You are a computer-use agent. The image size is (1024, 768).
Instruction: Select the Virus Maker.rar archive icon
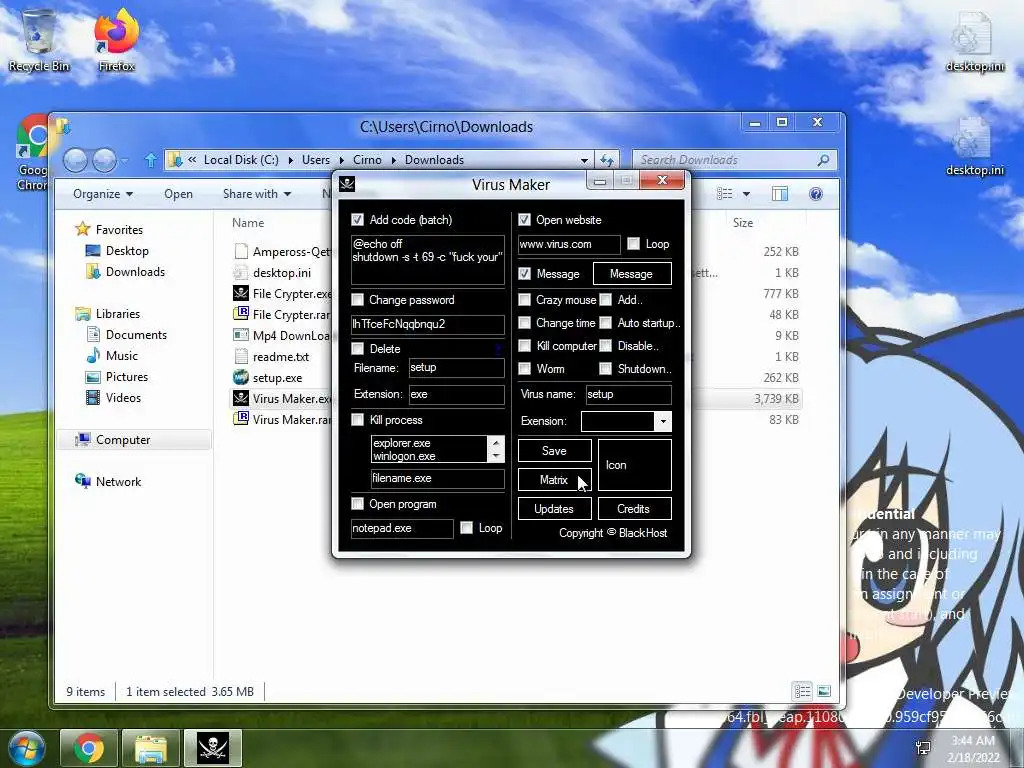(241, 419)
